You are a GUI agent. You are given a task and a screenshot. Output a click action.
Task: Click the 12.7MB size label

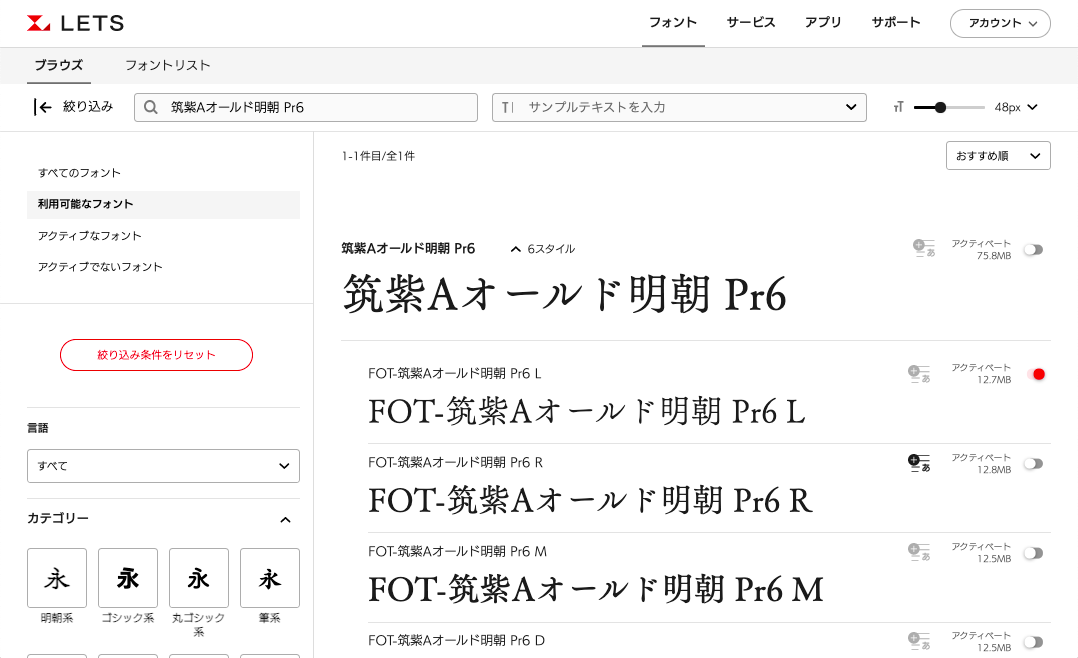click(x=993, y=380)
